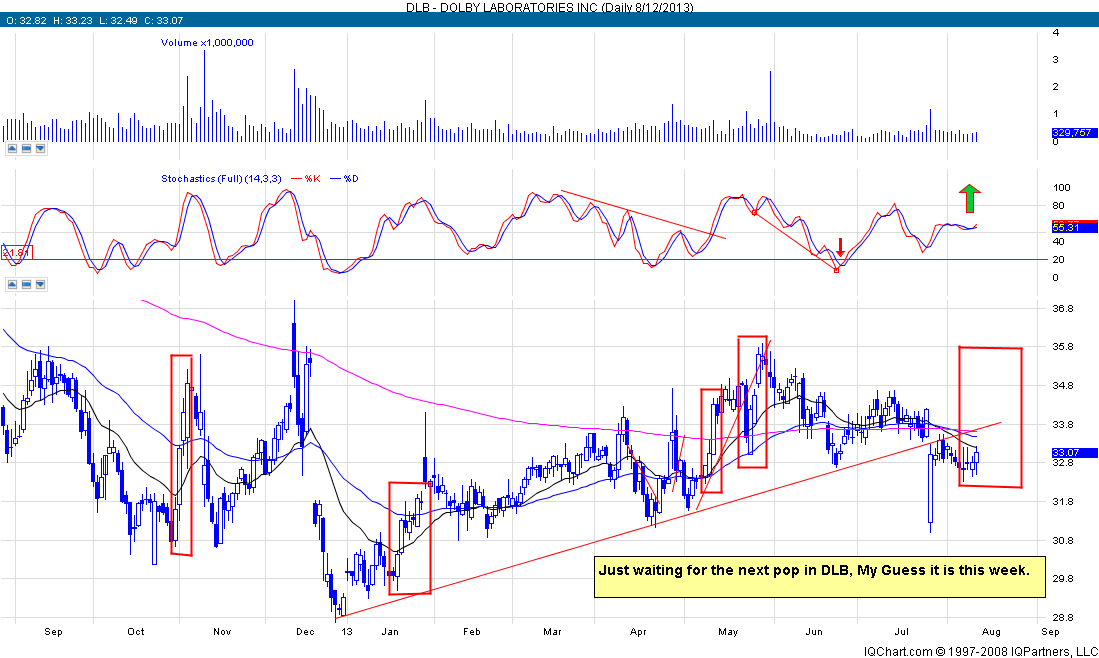
Task: Click the down-arrow icon below Volume panel
Action: [x=40, y=149]
